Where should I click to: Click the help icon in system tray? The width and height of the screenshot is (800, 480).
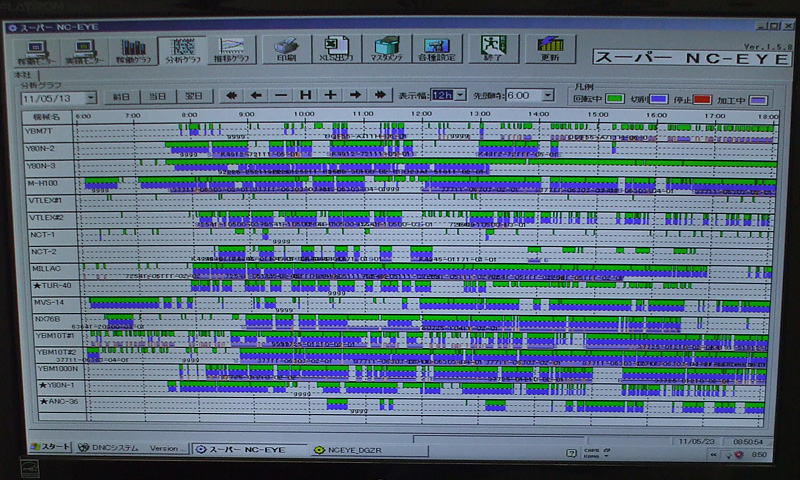pyautogui.click(x=571, y=452)
